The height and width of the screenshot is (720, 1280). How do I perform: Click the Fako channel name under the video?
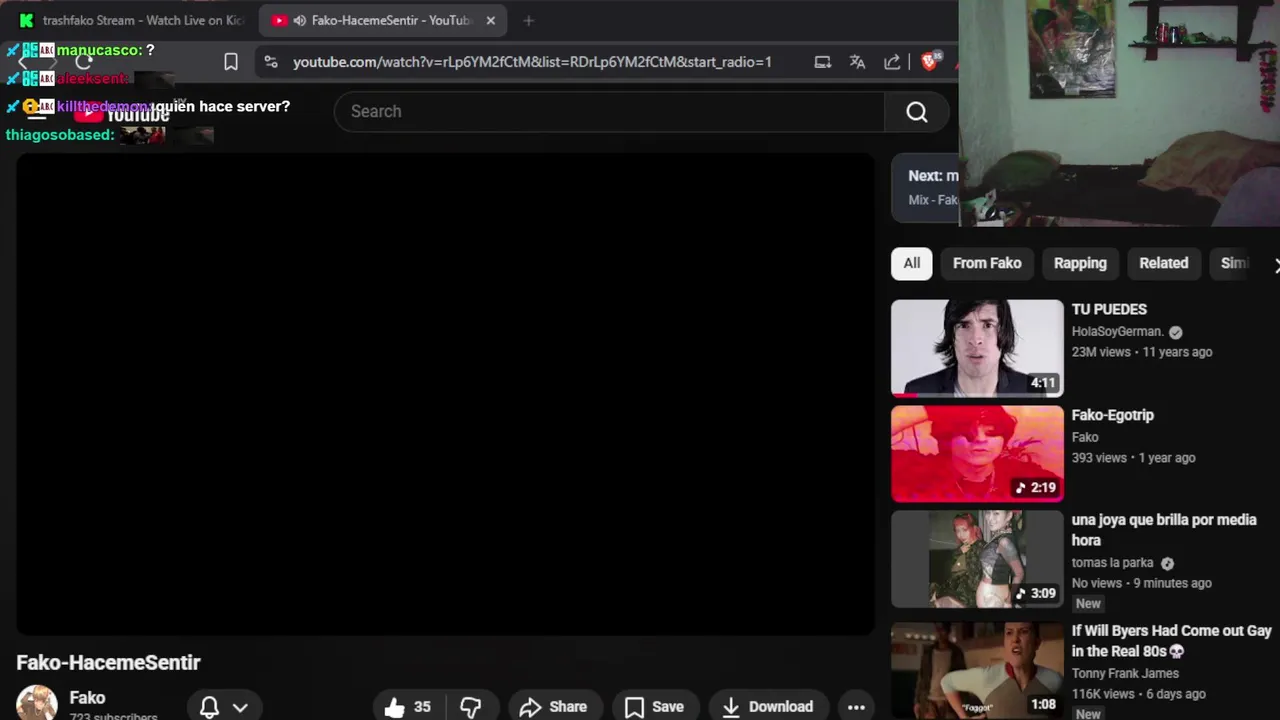[x=87, y=698]
